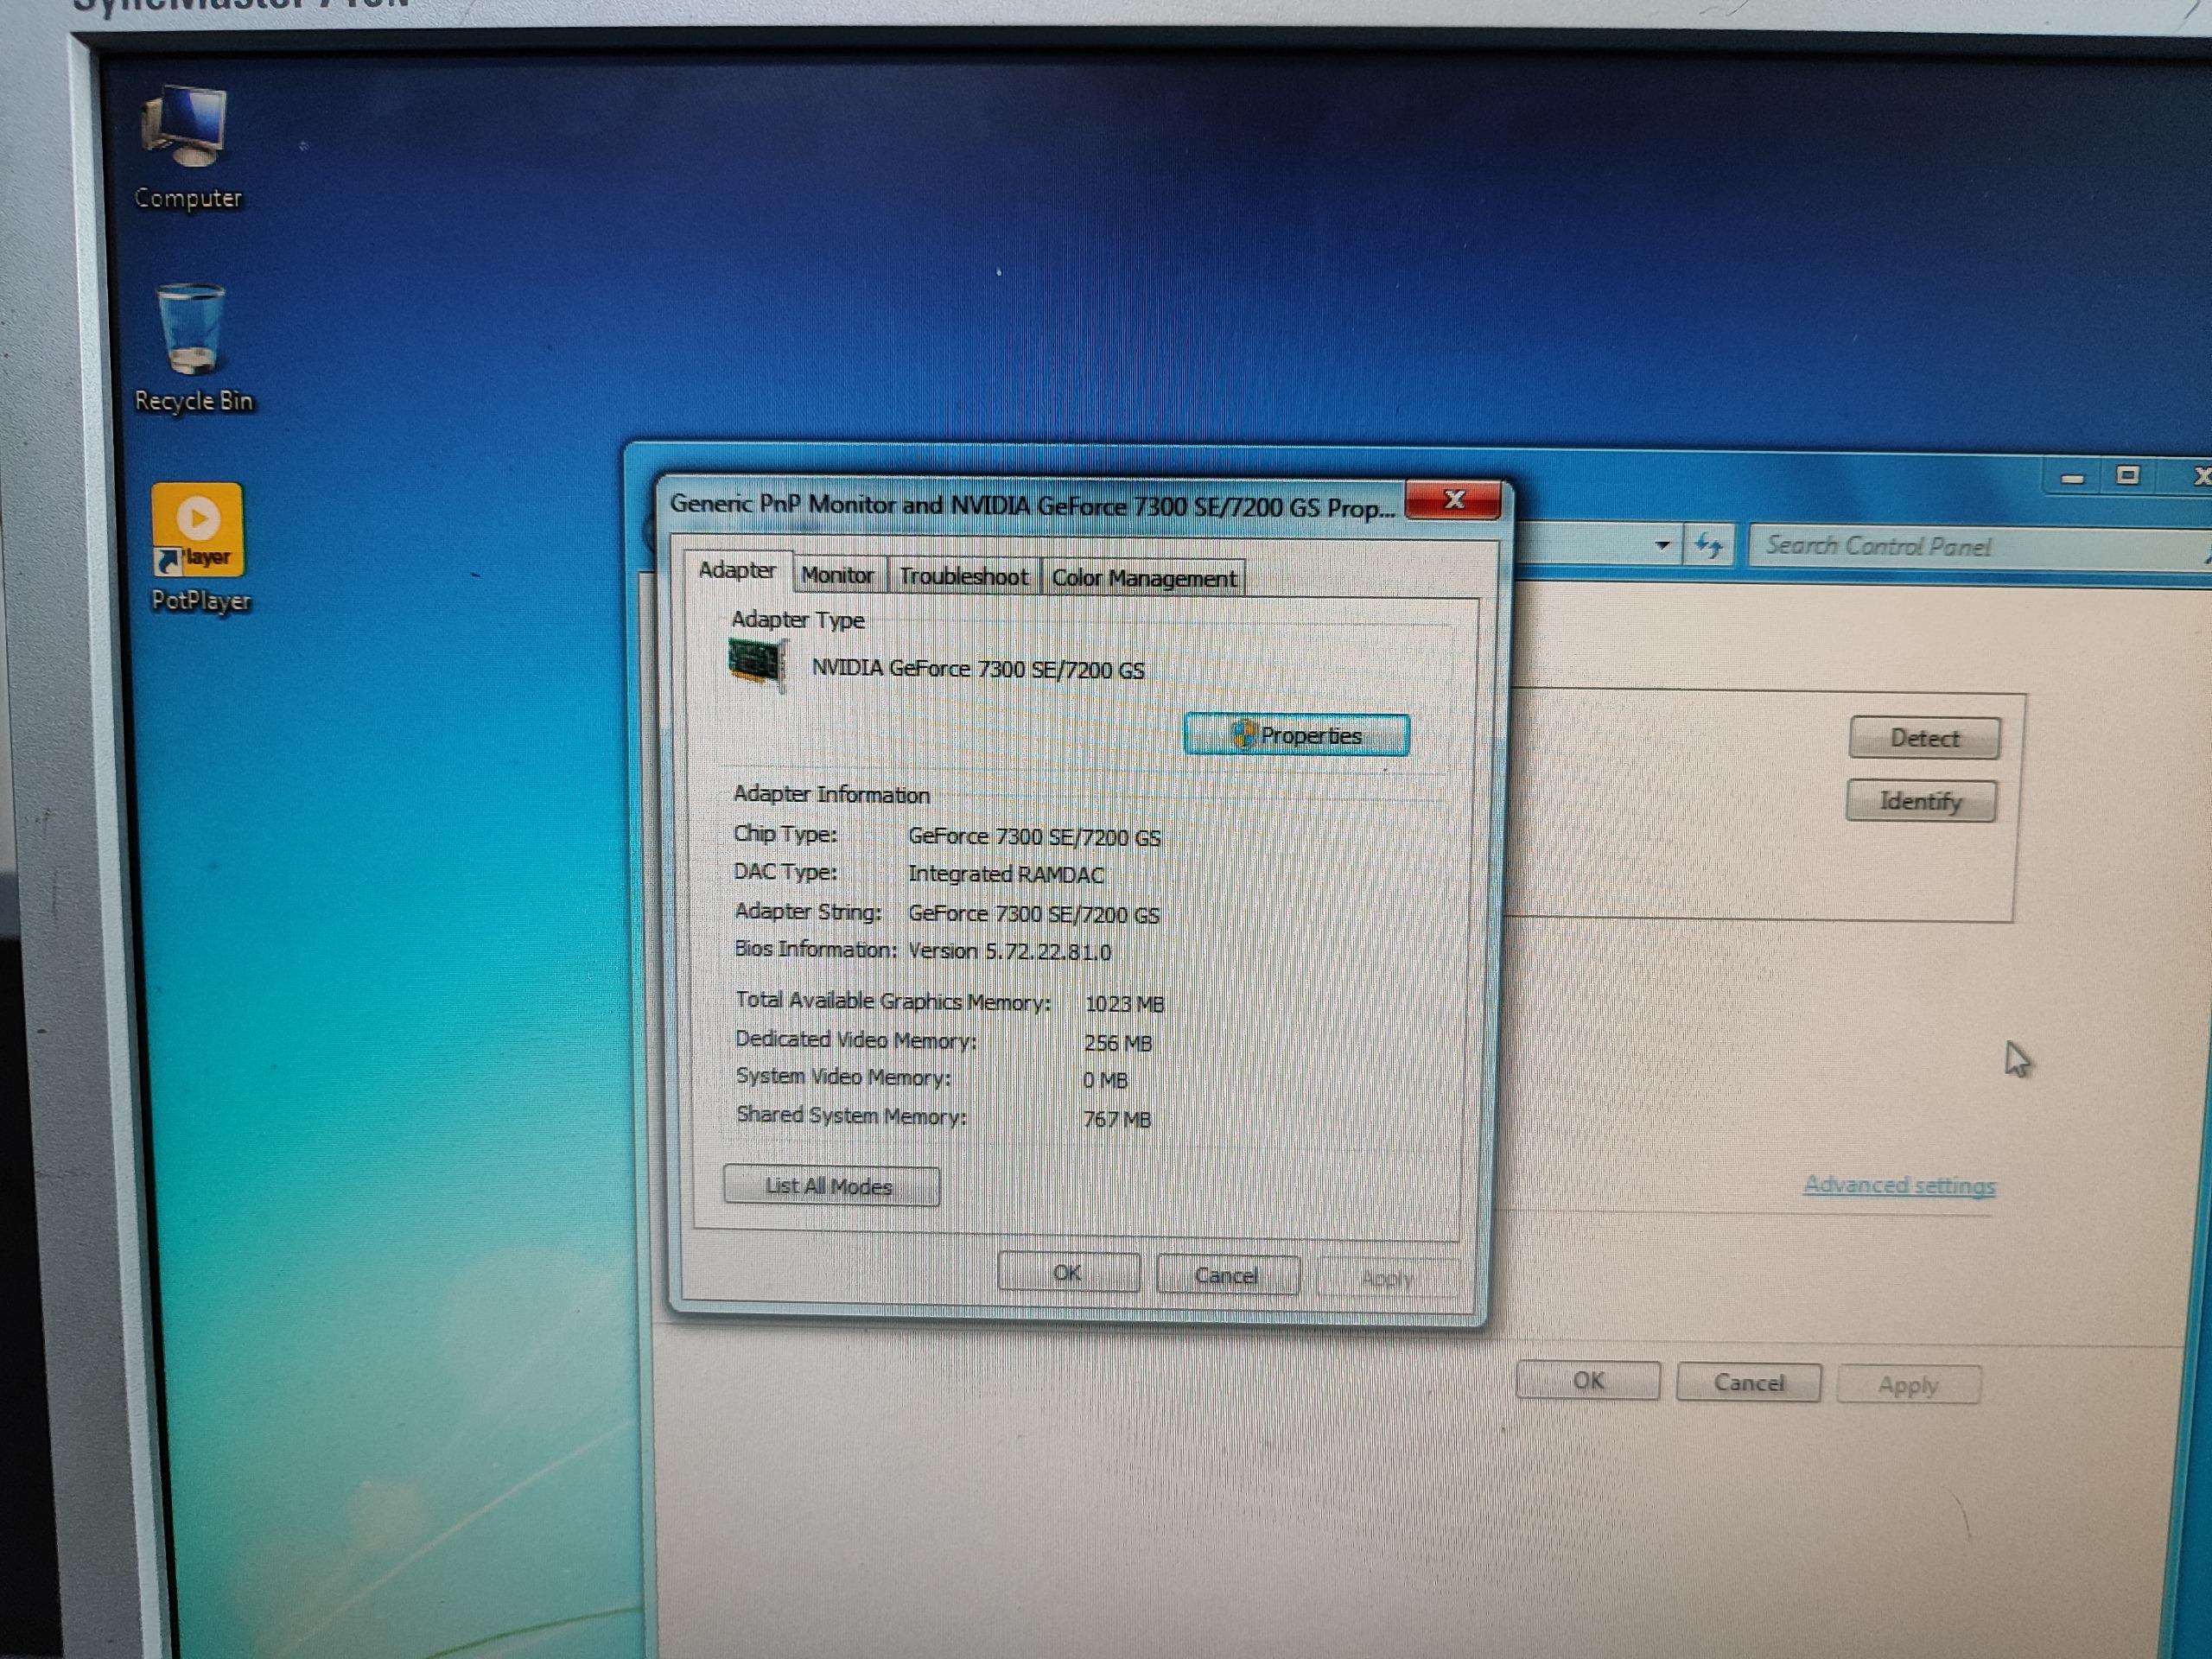The image size is (2212, 1659).
Task: Launch the PotPlayer shortcut icon
Action: tap(199, 548)
